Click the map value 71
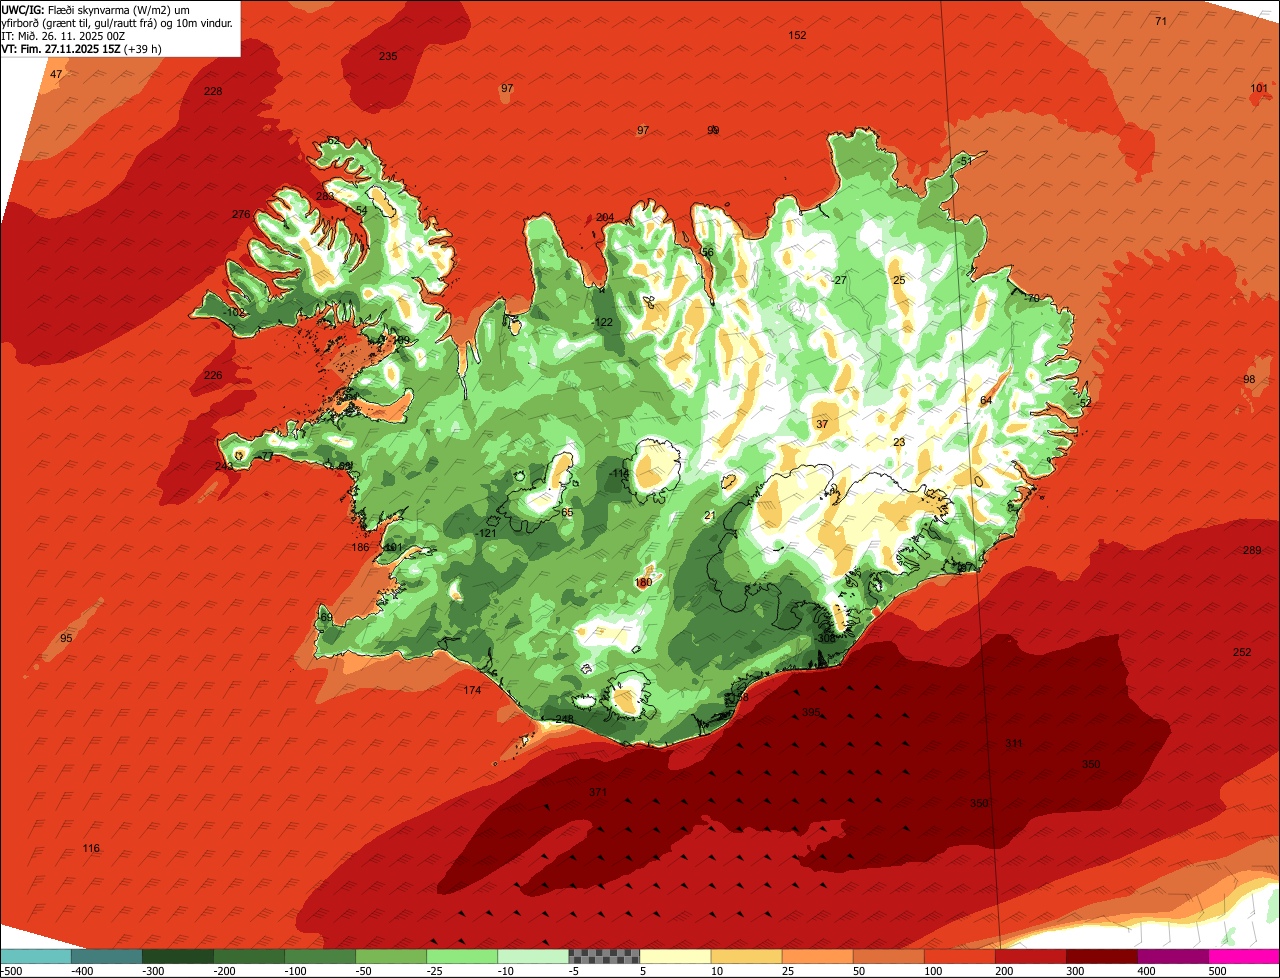 point(1161,21)
